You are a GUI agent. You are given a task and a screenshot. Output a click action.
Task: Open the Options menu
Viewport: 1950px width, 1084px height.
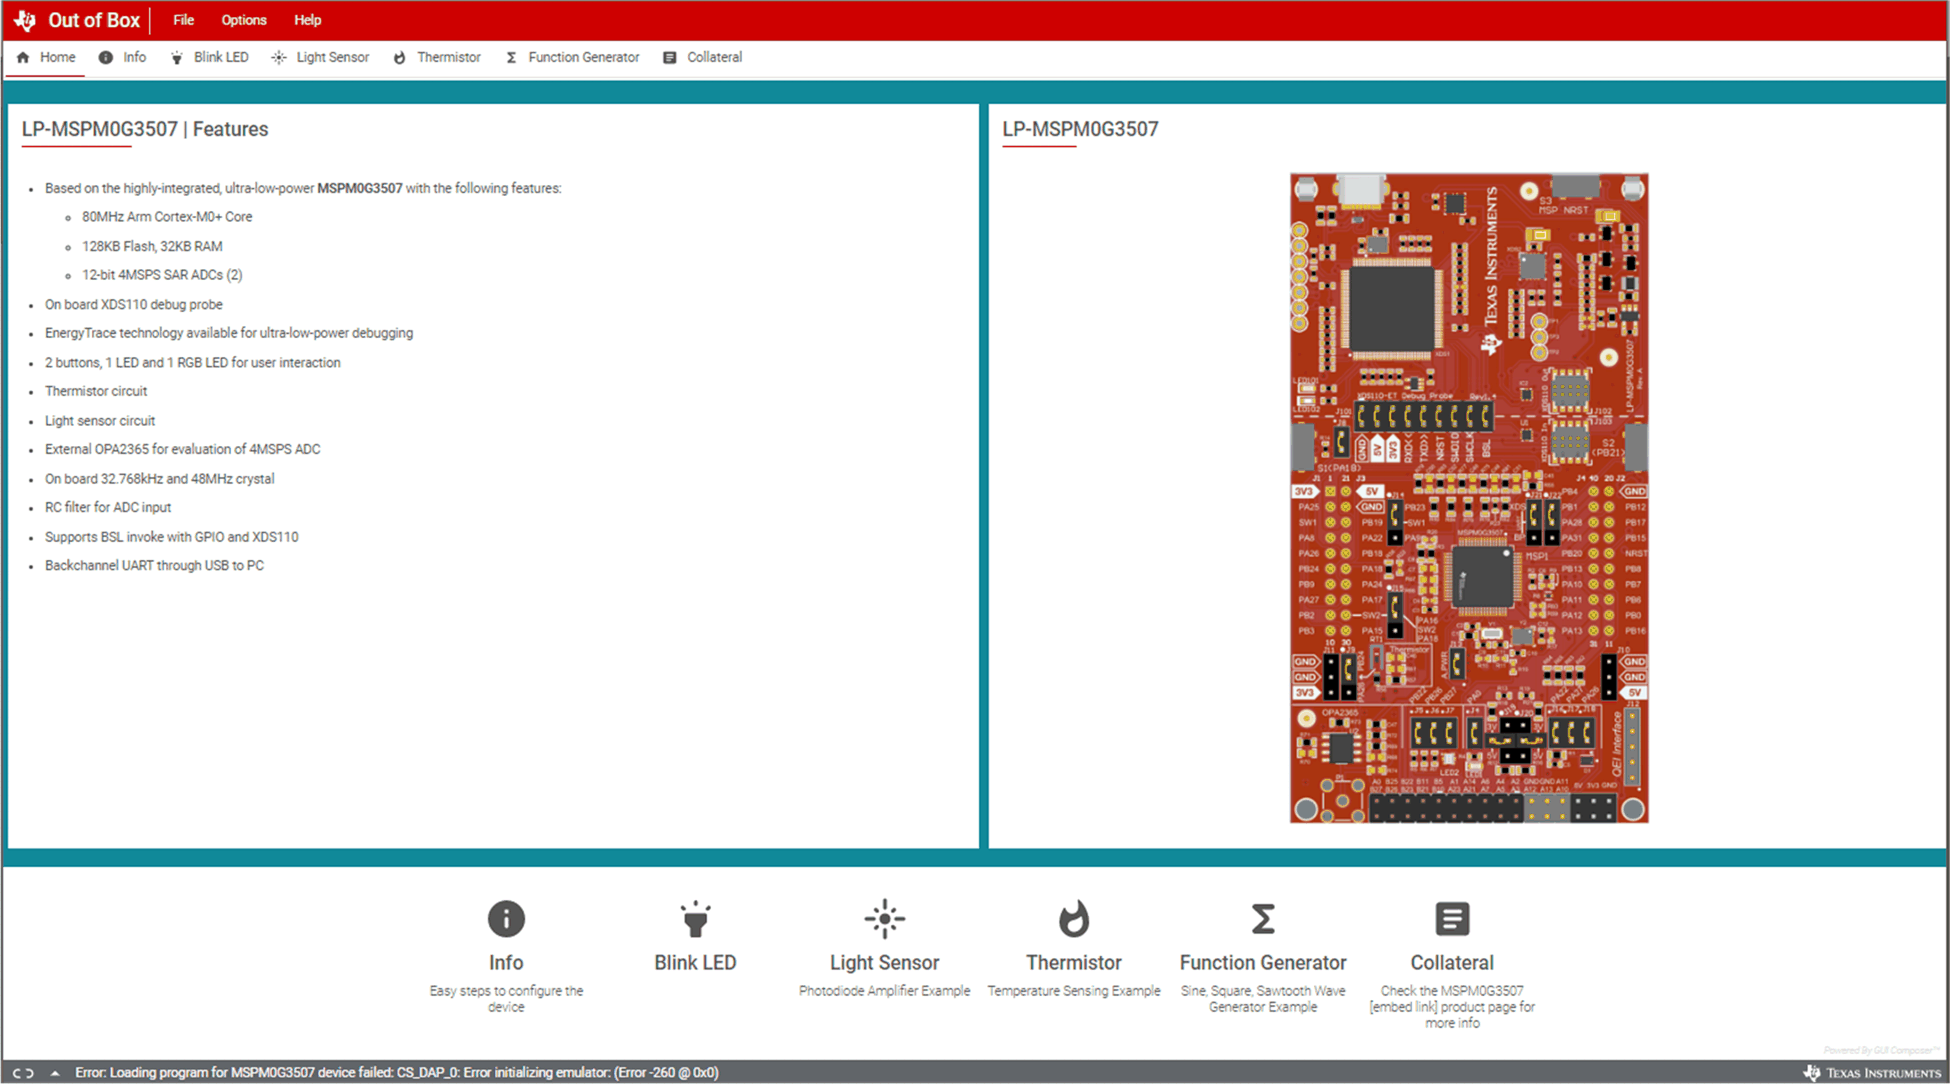point(244,20)
